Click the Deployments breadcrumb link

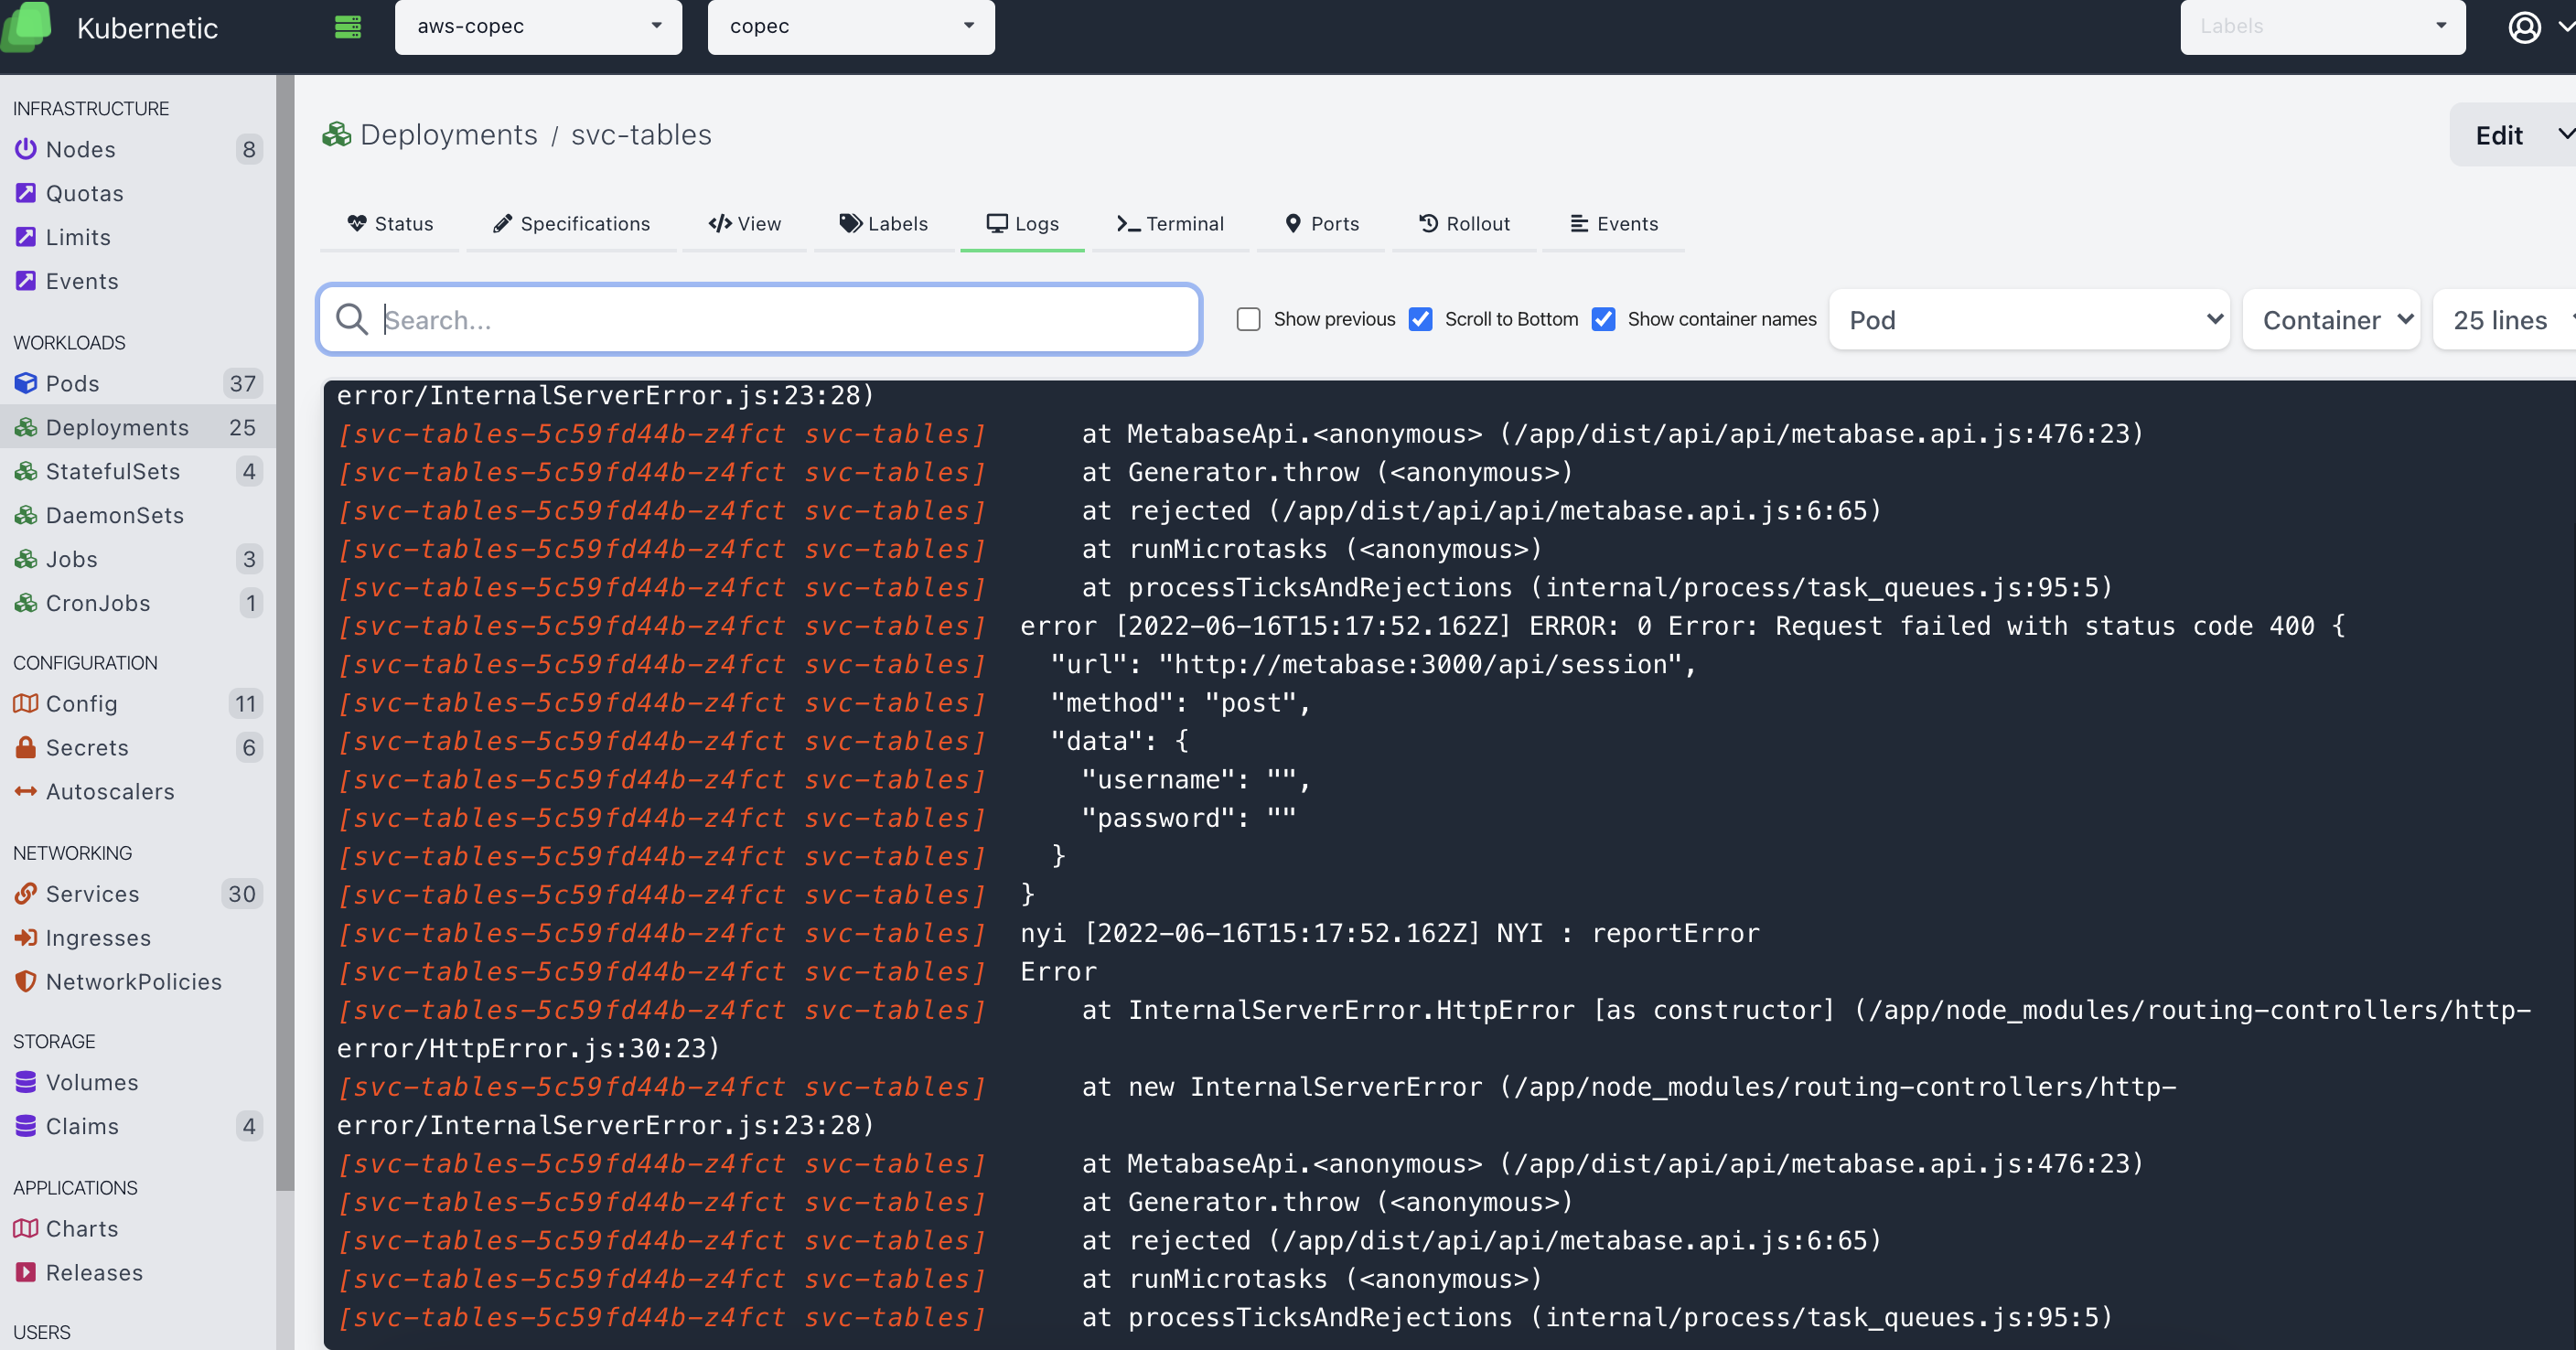coord(448,135)
